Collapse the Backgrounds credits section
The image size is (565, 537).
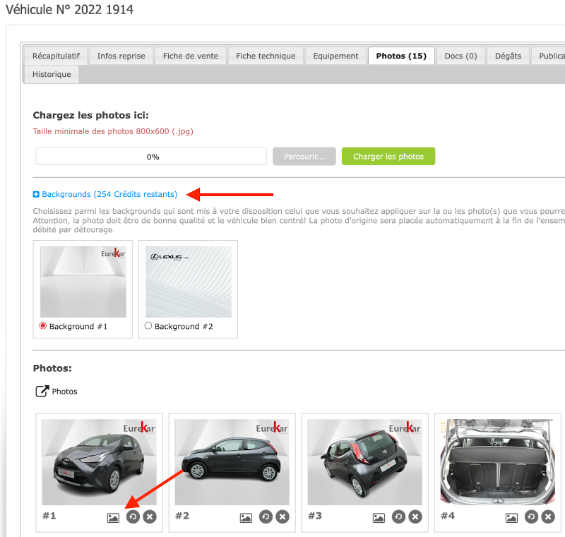click(x=36, y=194)
